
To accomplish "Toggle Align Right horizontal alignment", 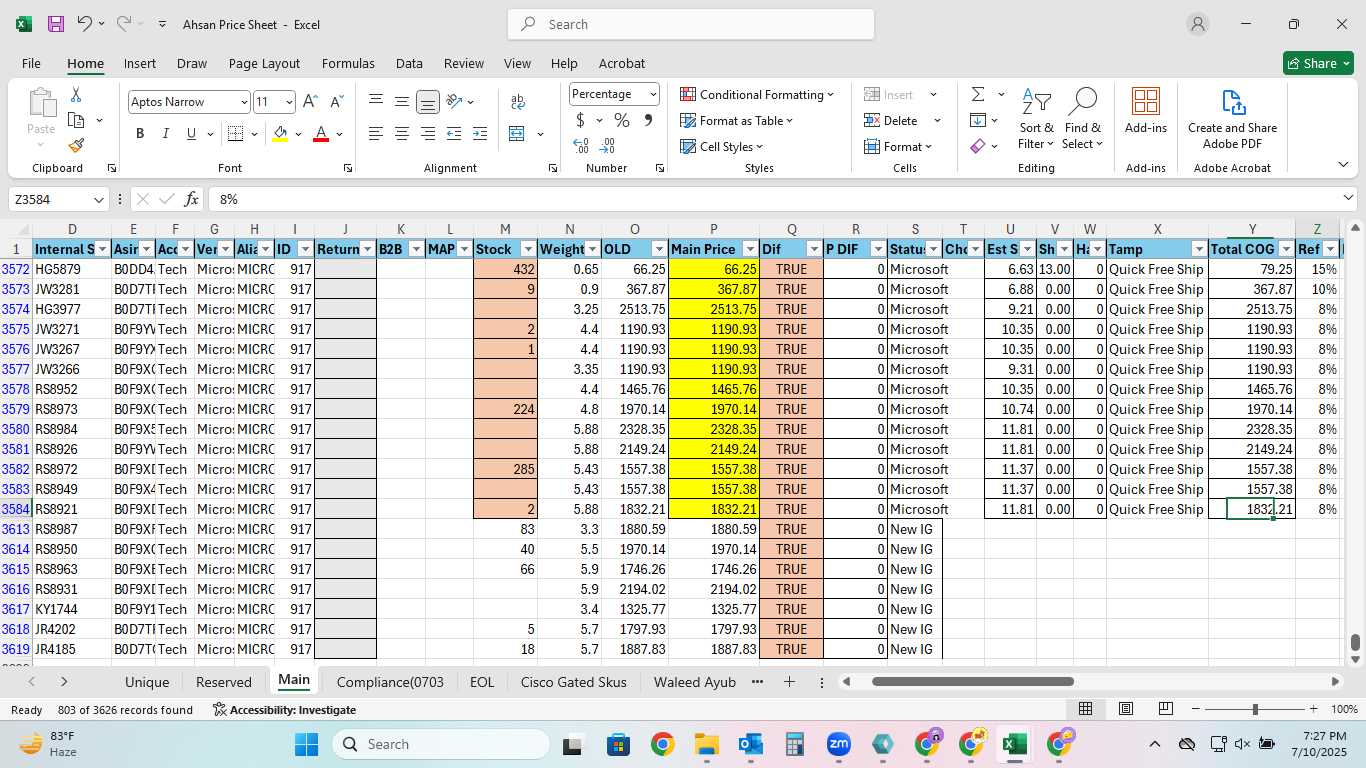I will pyautogui.click(x=428, y=134).
